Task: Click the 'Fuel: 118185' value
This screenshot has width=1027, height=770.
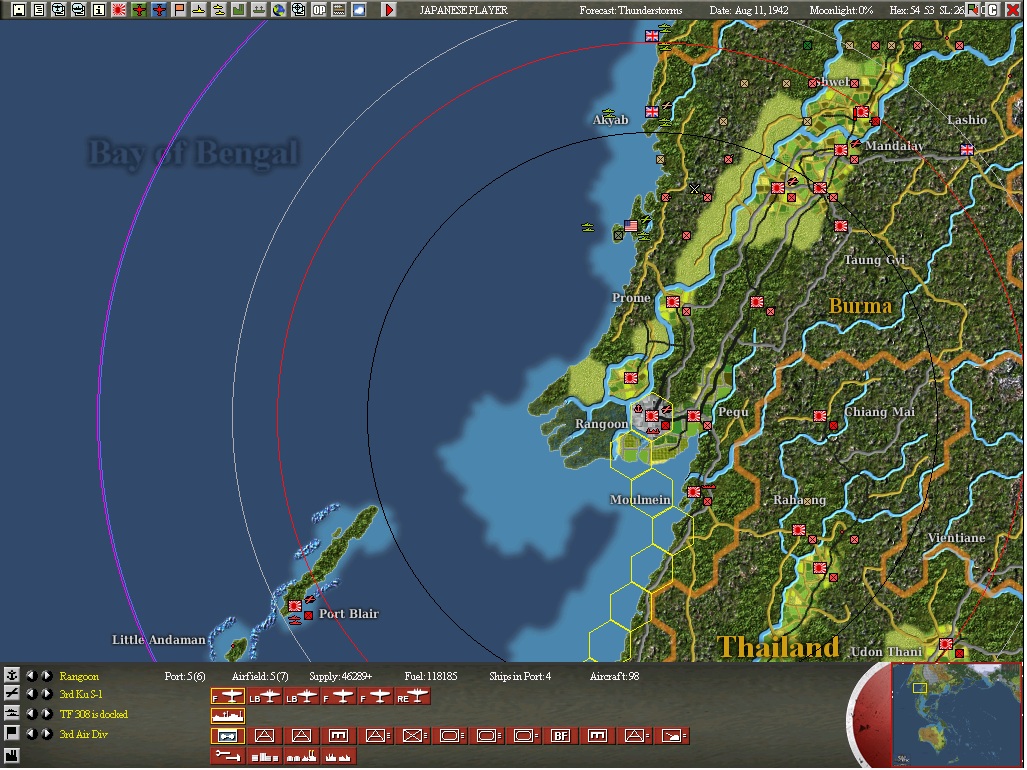Action: click(430, 676)
